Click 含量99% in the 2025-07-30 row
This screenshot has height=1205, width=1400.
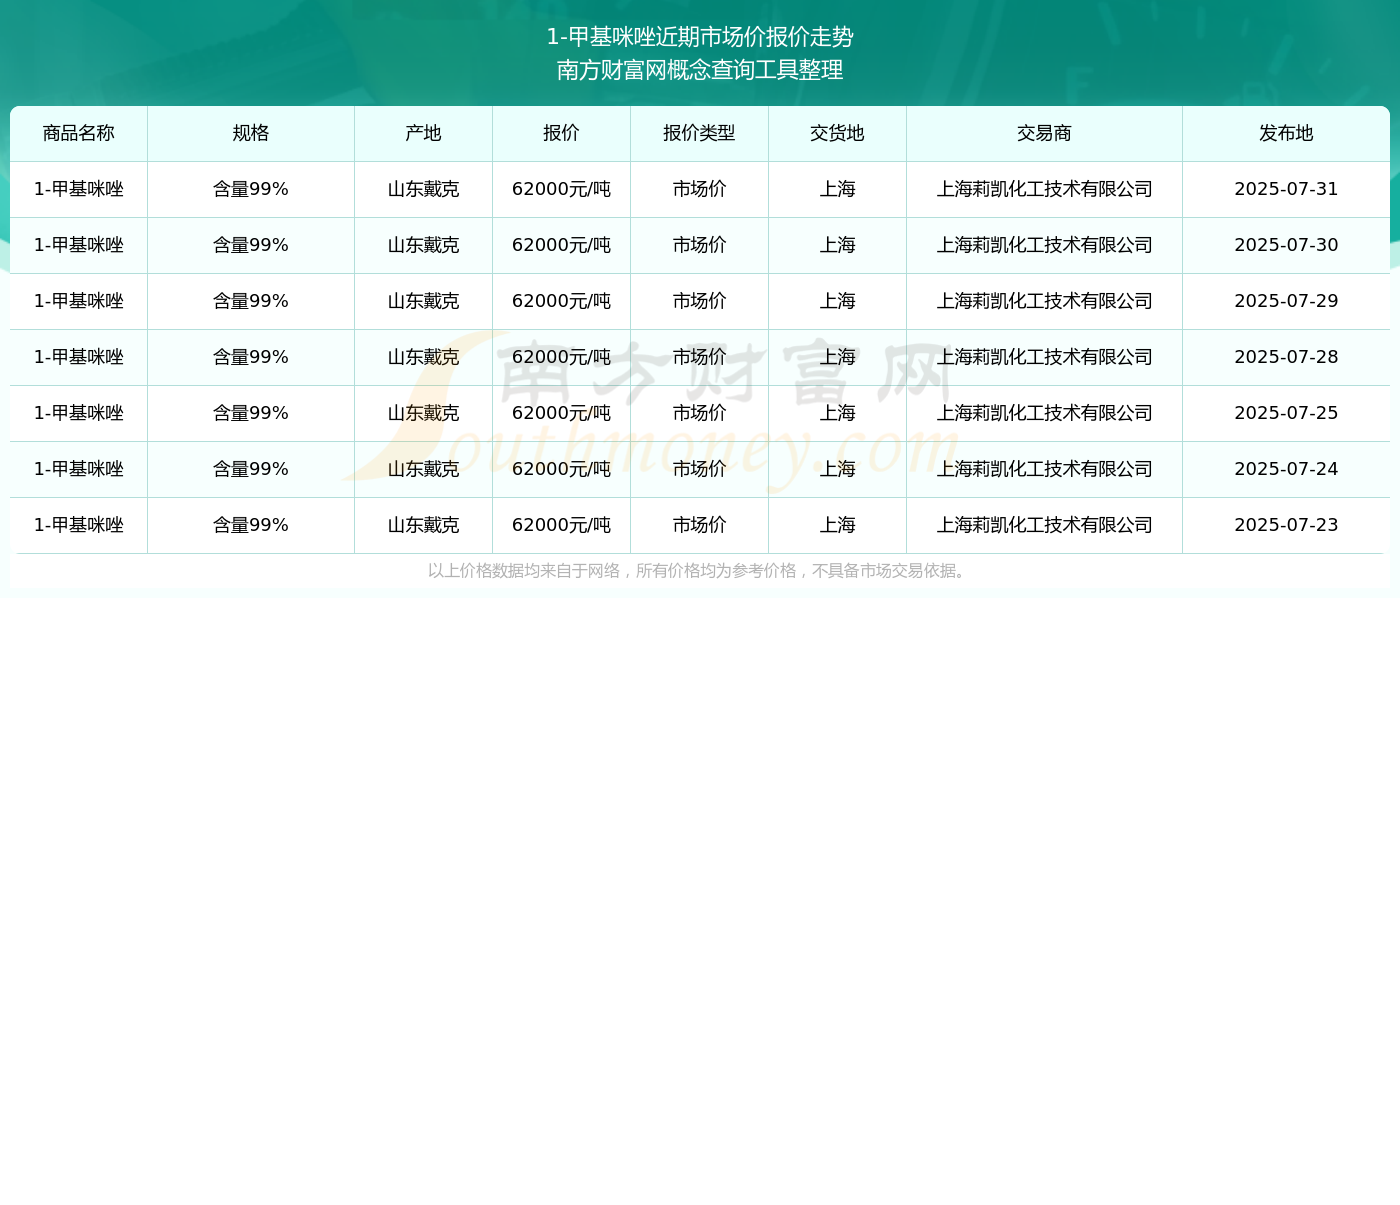pos(251,245)
